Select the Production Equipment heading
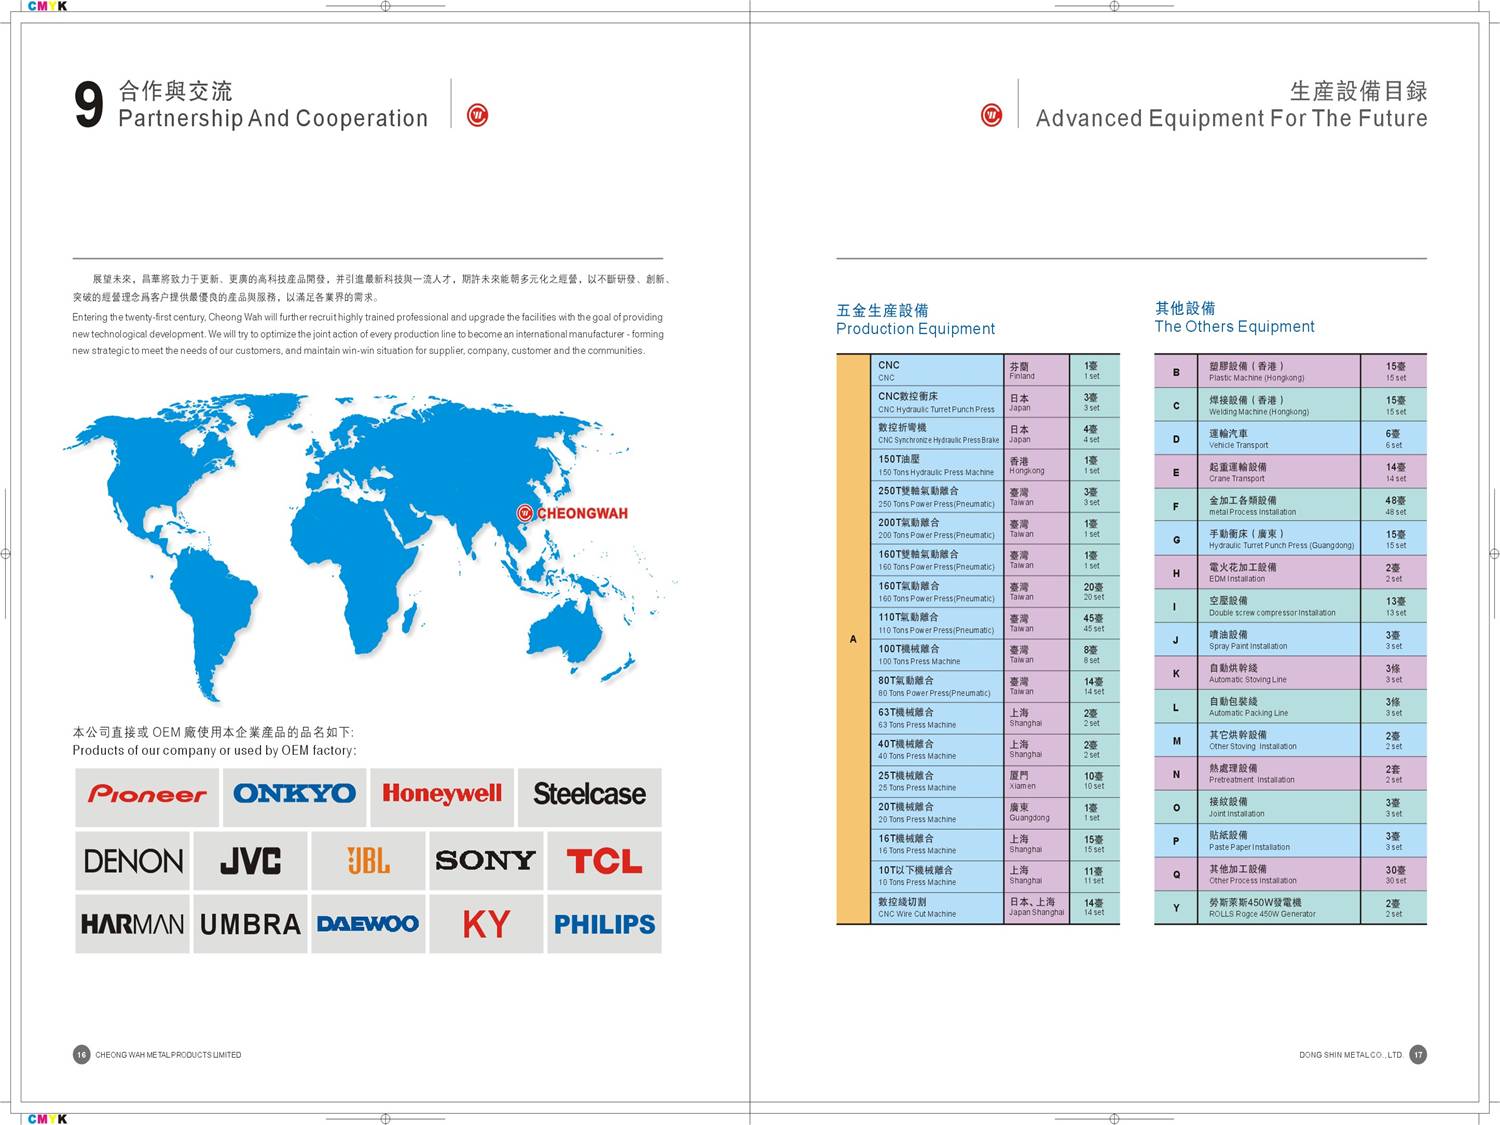Image resolution: width=1500 pixels, height=1125 pixels. click(x=915, y=319)
